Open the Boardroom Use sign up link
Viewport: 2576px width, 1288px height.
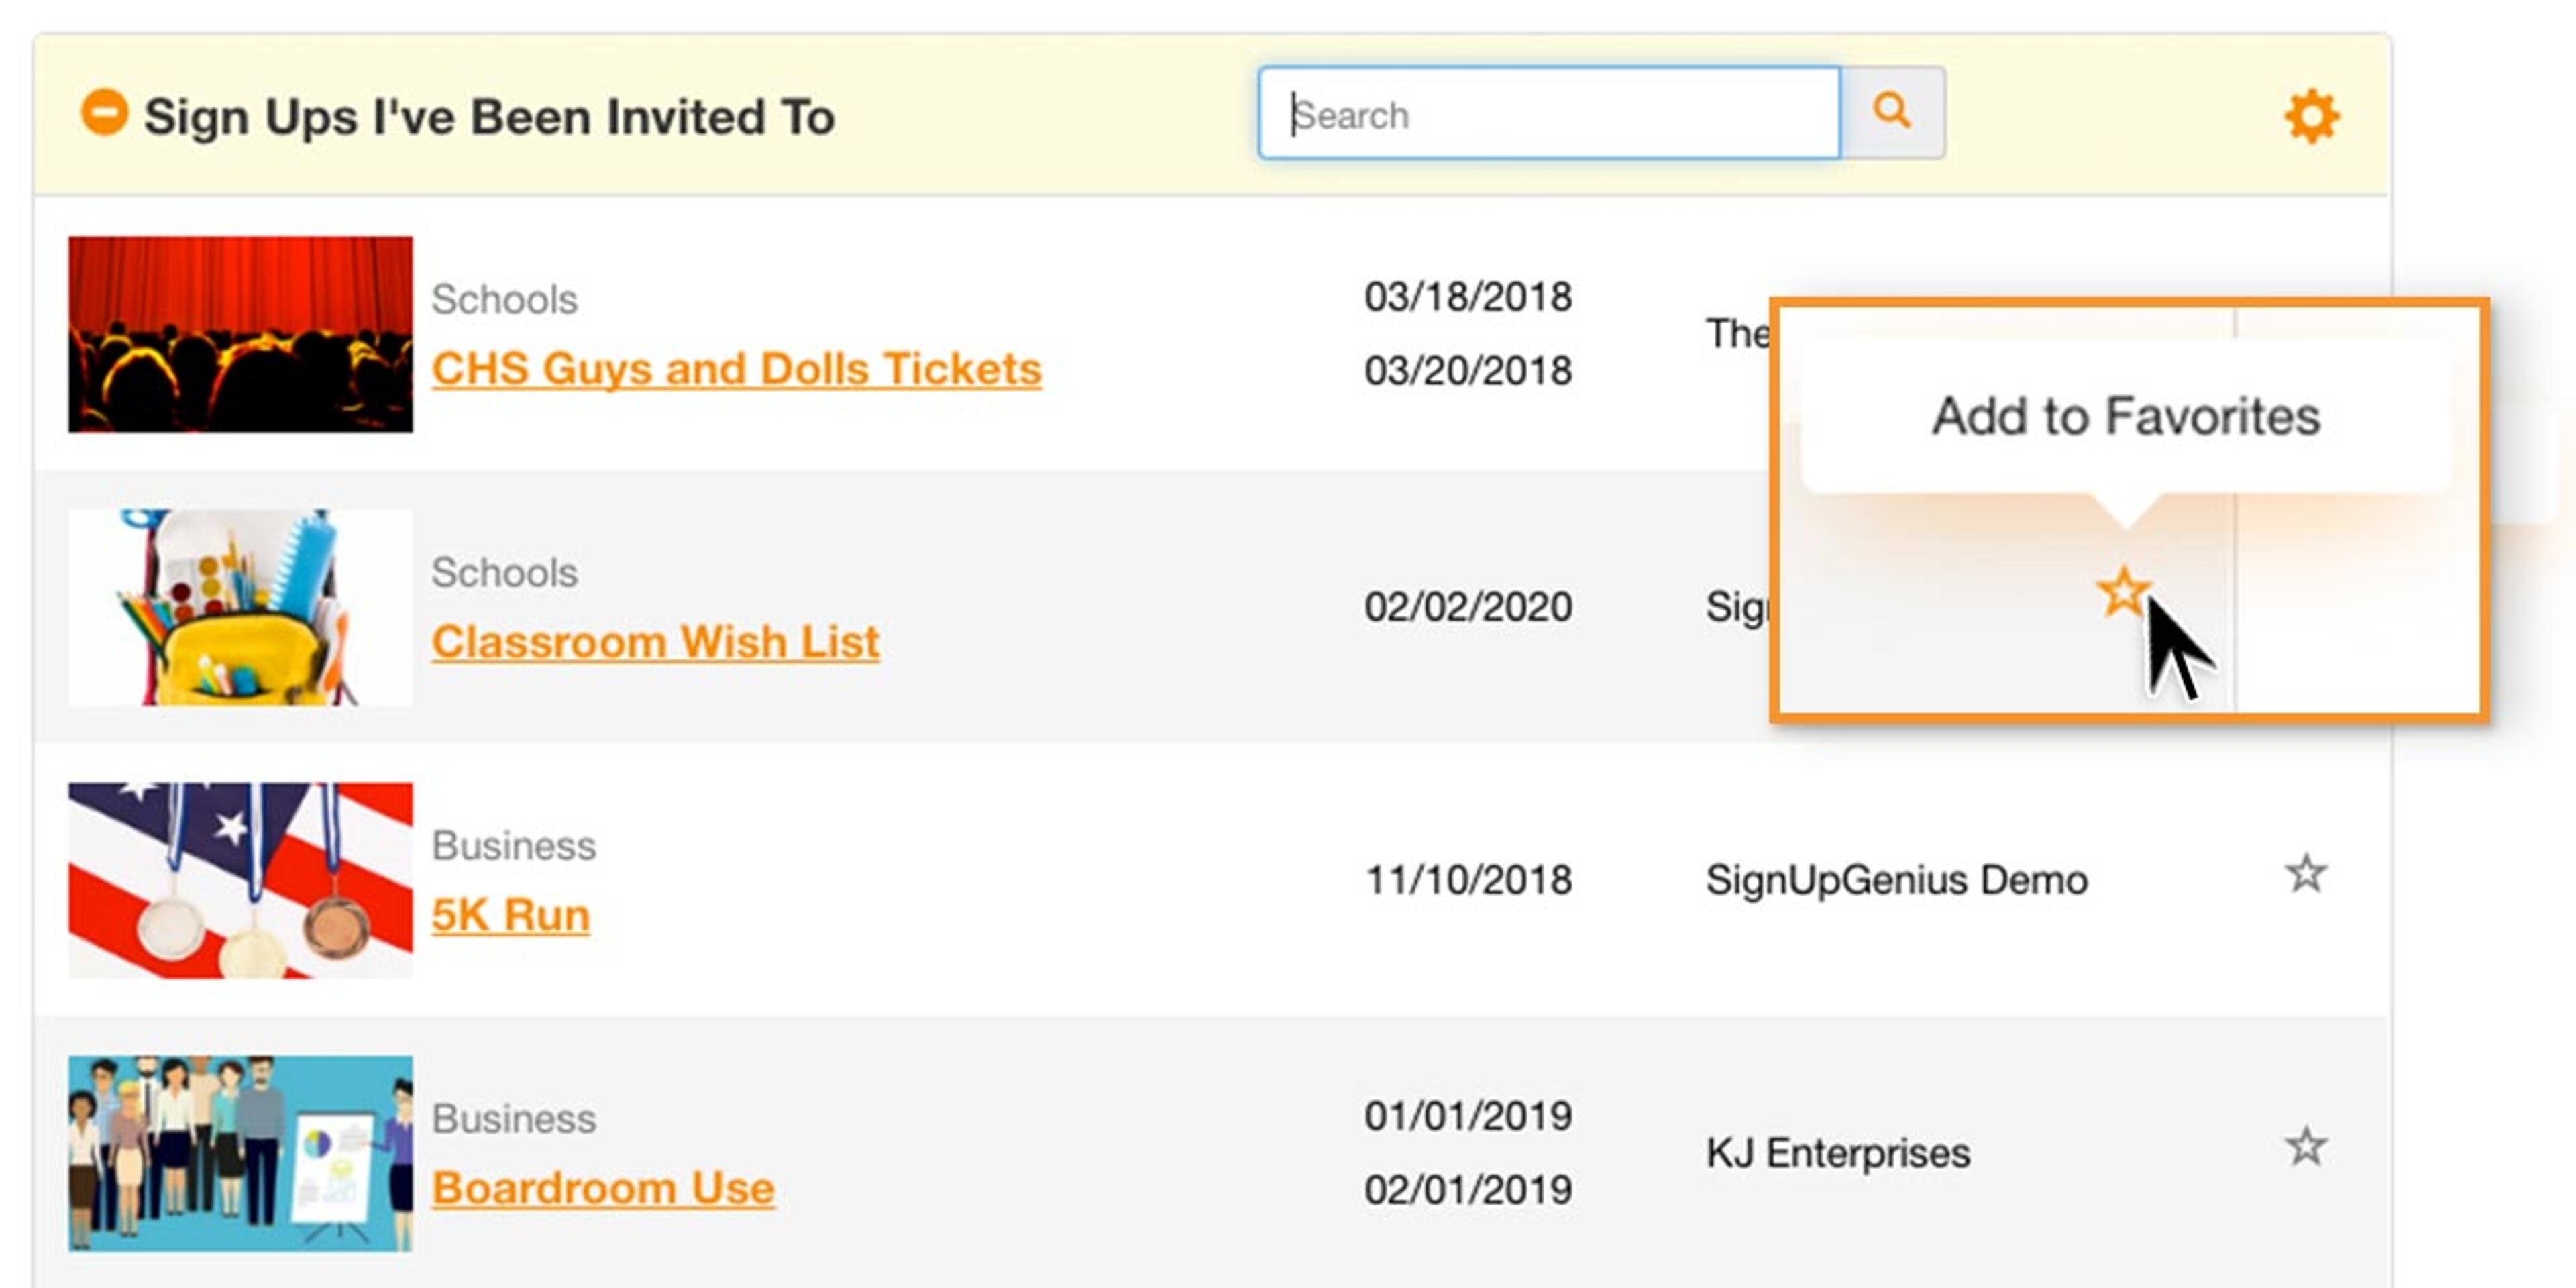[603, 1188]
